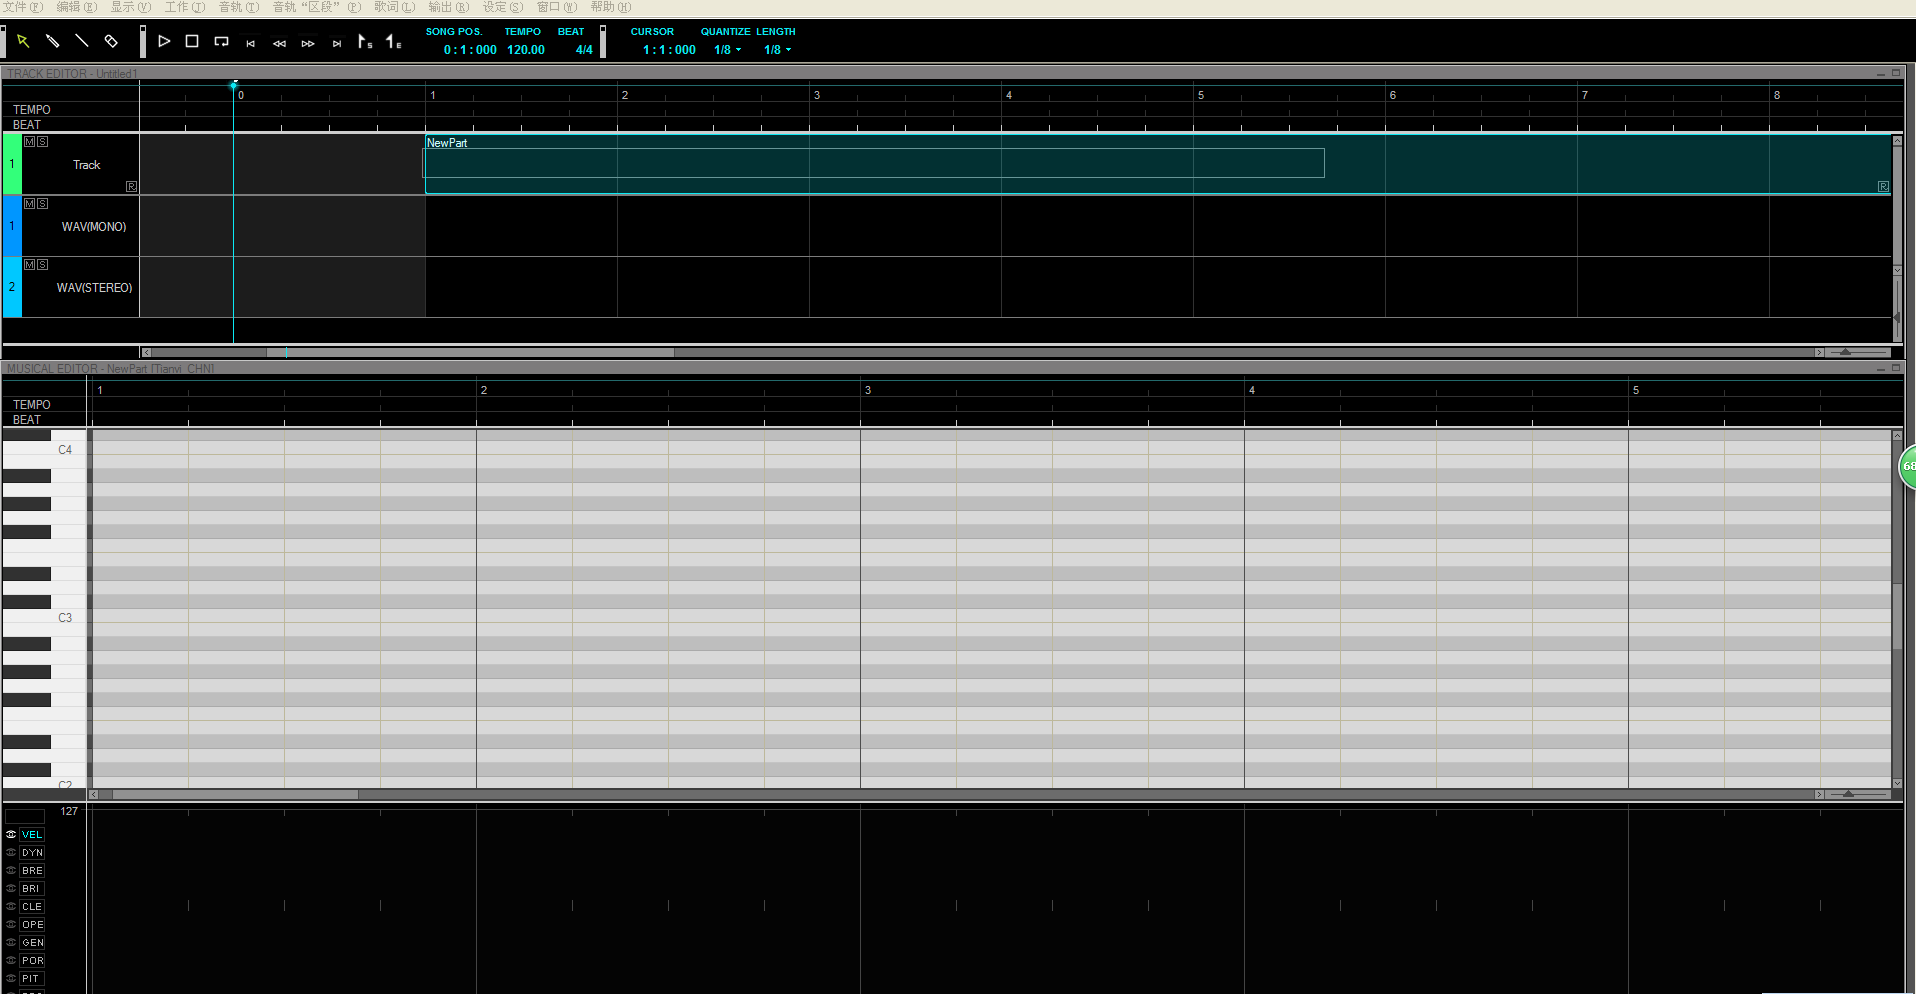Open the 歌词 (Lyrics) menu
Viewport: 1916px width, 994px height.
(x=394, y=7)
